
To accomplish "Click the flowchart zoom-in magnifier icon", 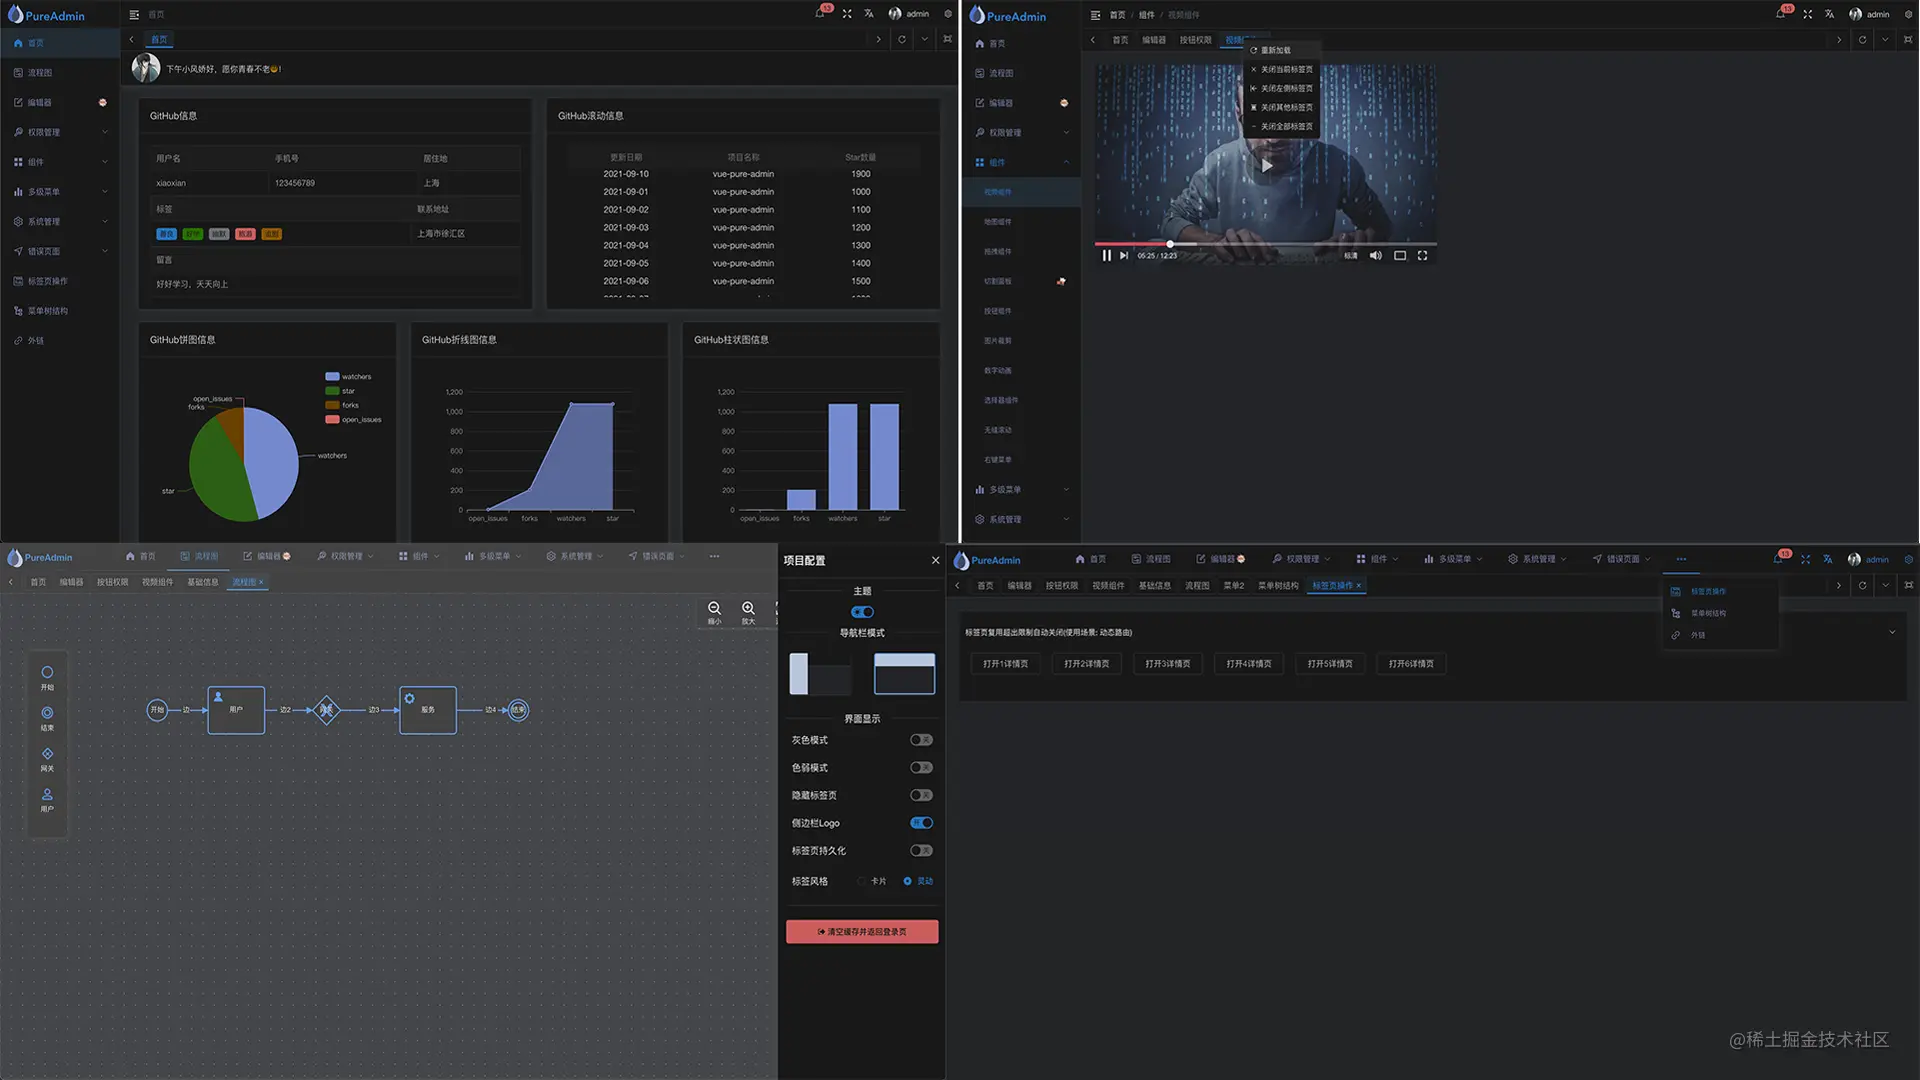I will click(748, 609).
